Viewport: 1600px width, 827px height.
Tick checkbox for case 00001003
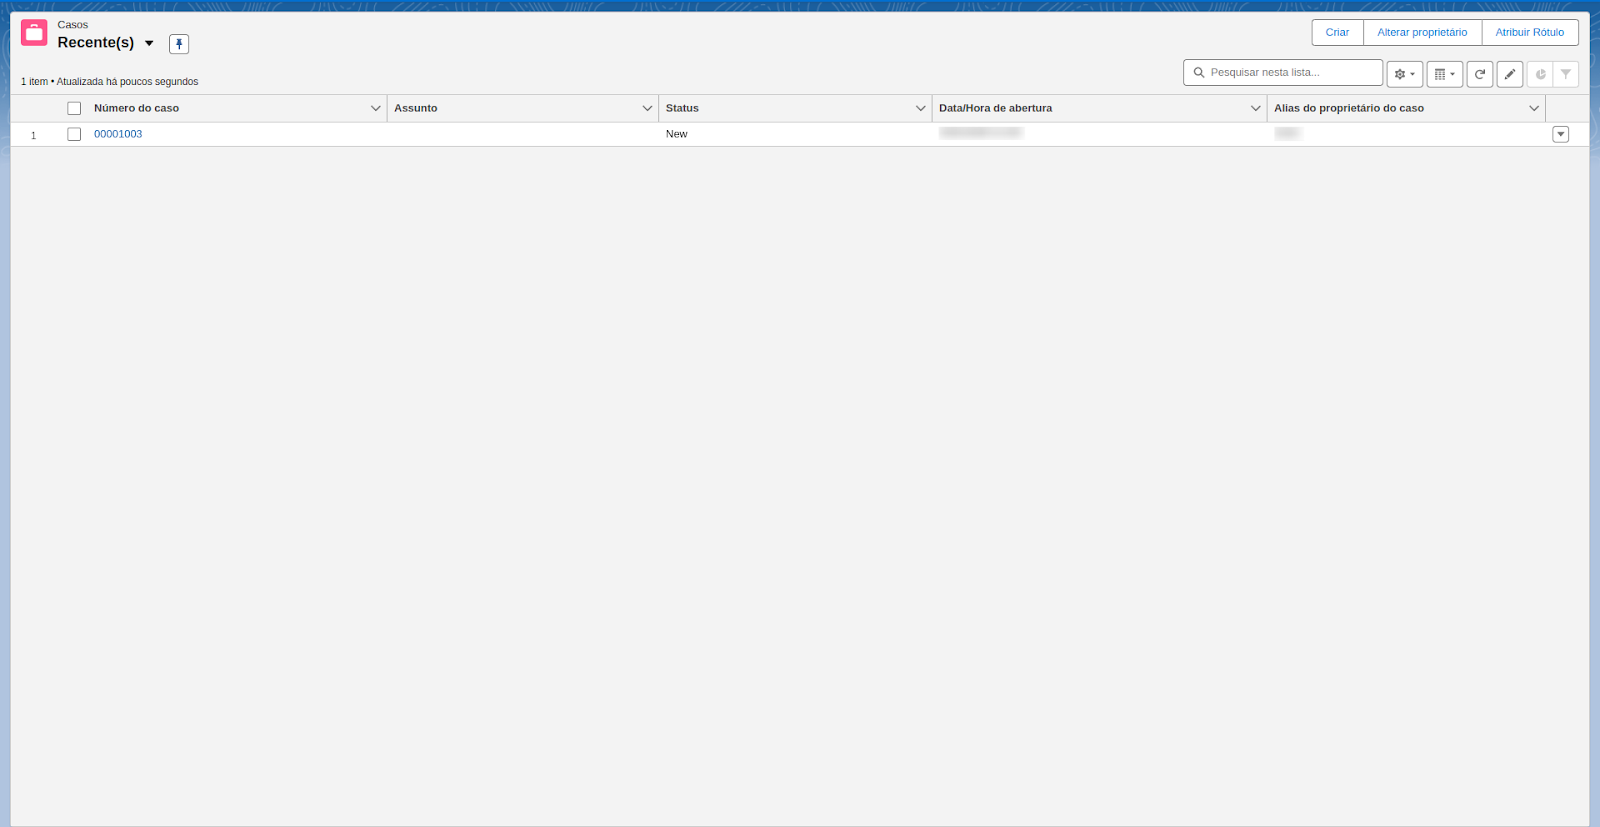pos(74,134)
